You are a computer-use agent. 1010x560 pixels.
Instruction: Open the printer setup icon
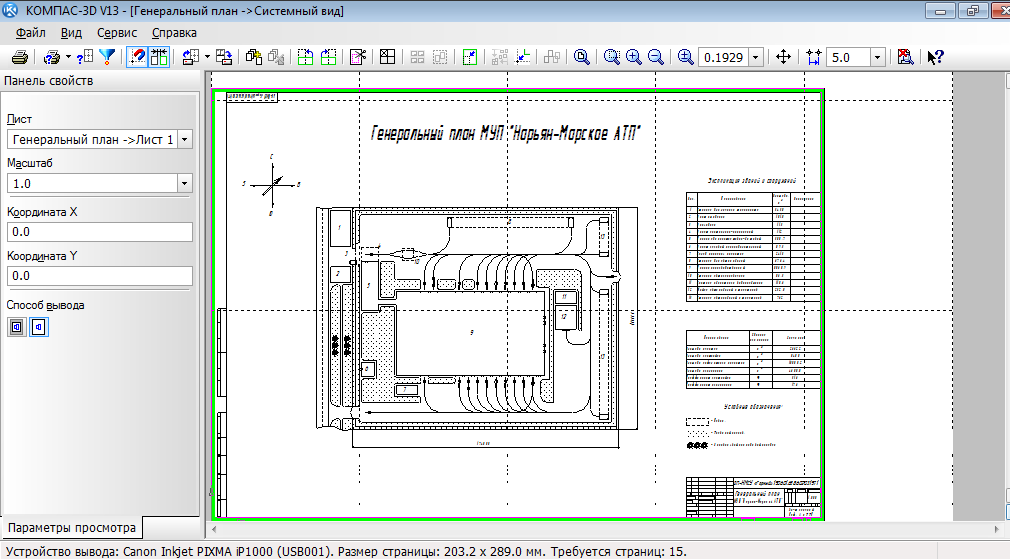(52, 57)
